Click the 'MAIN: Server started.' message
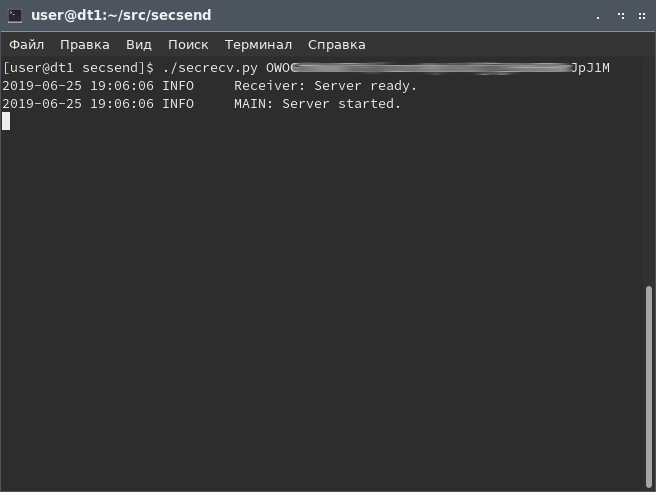Image resolution: width=656 pixels, height=492 pixels. coord(317,104)
